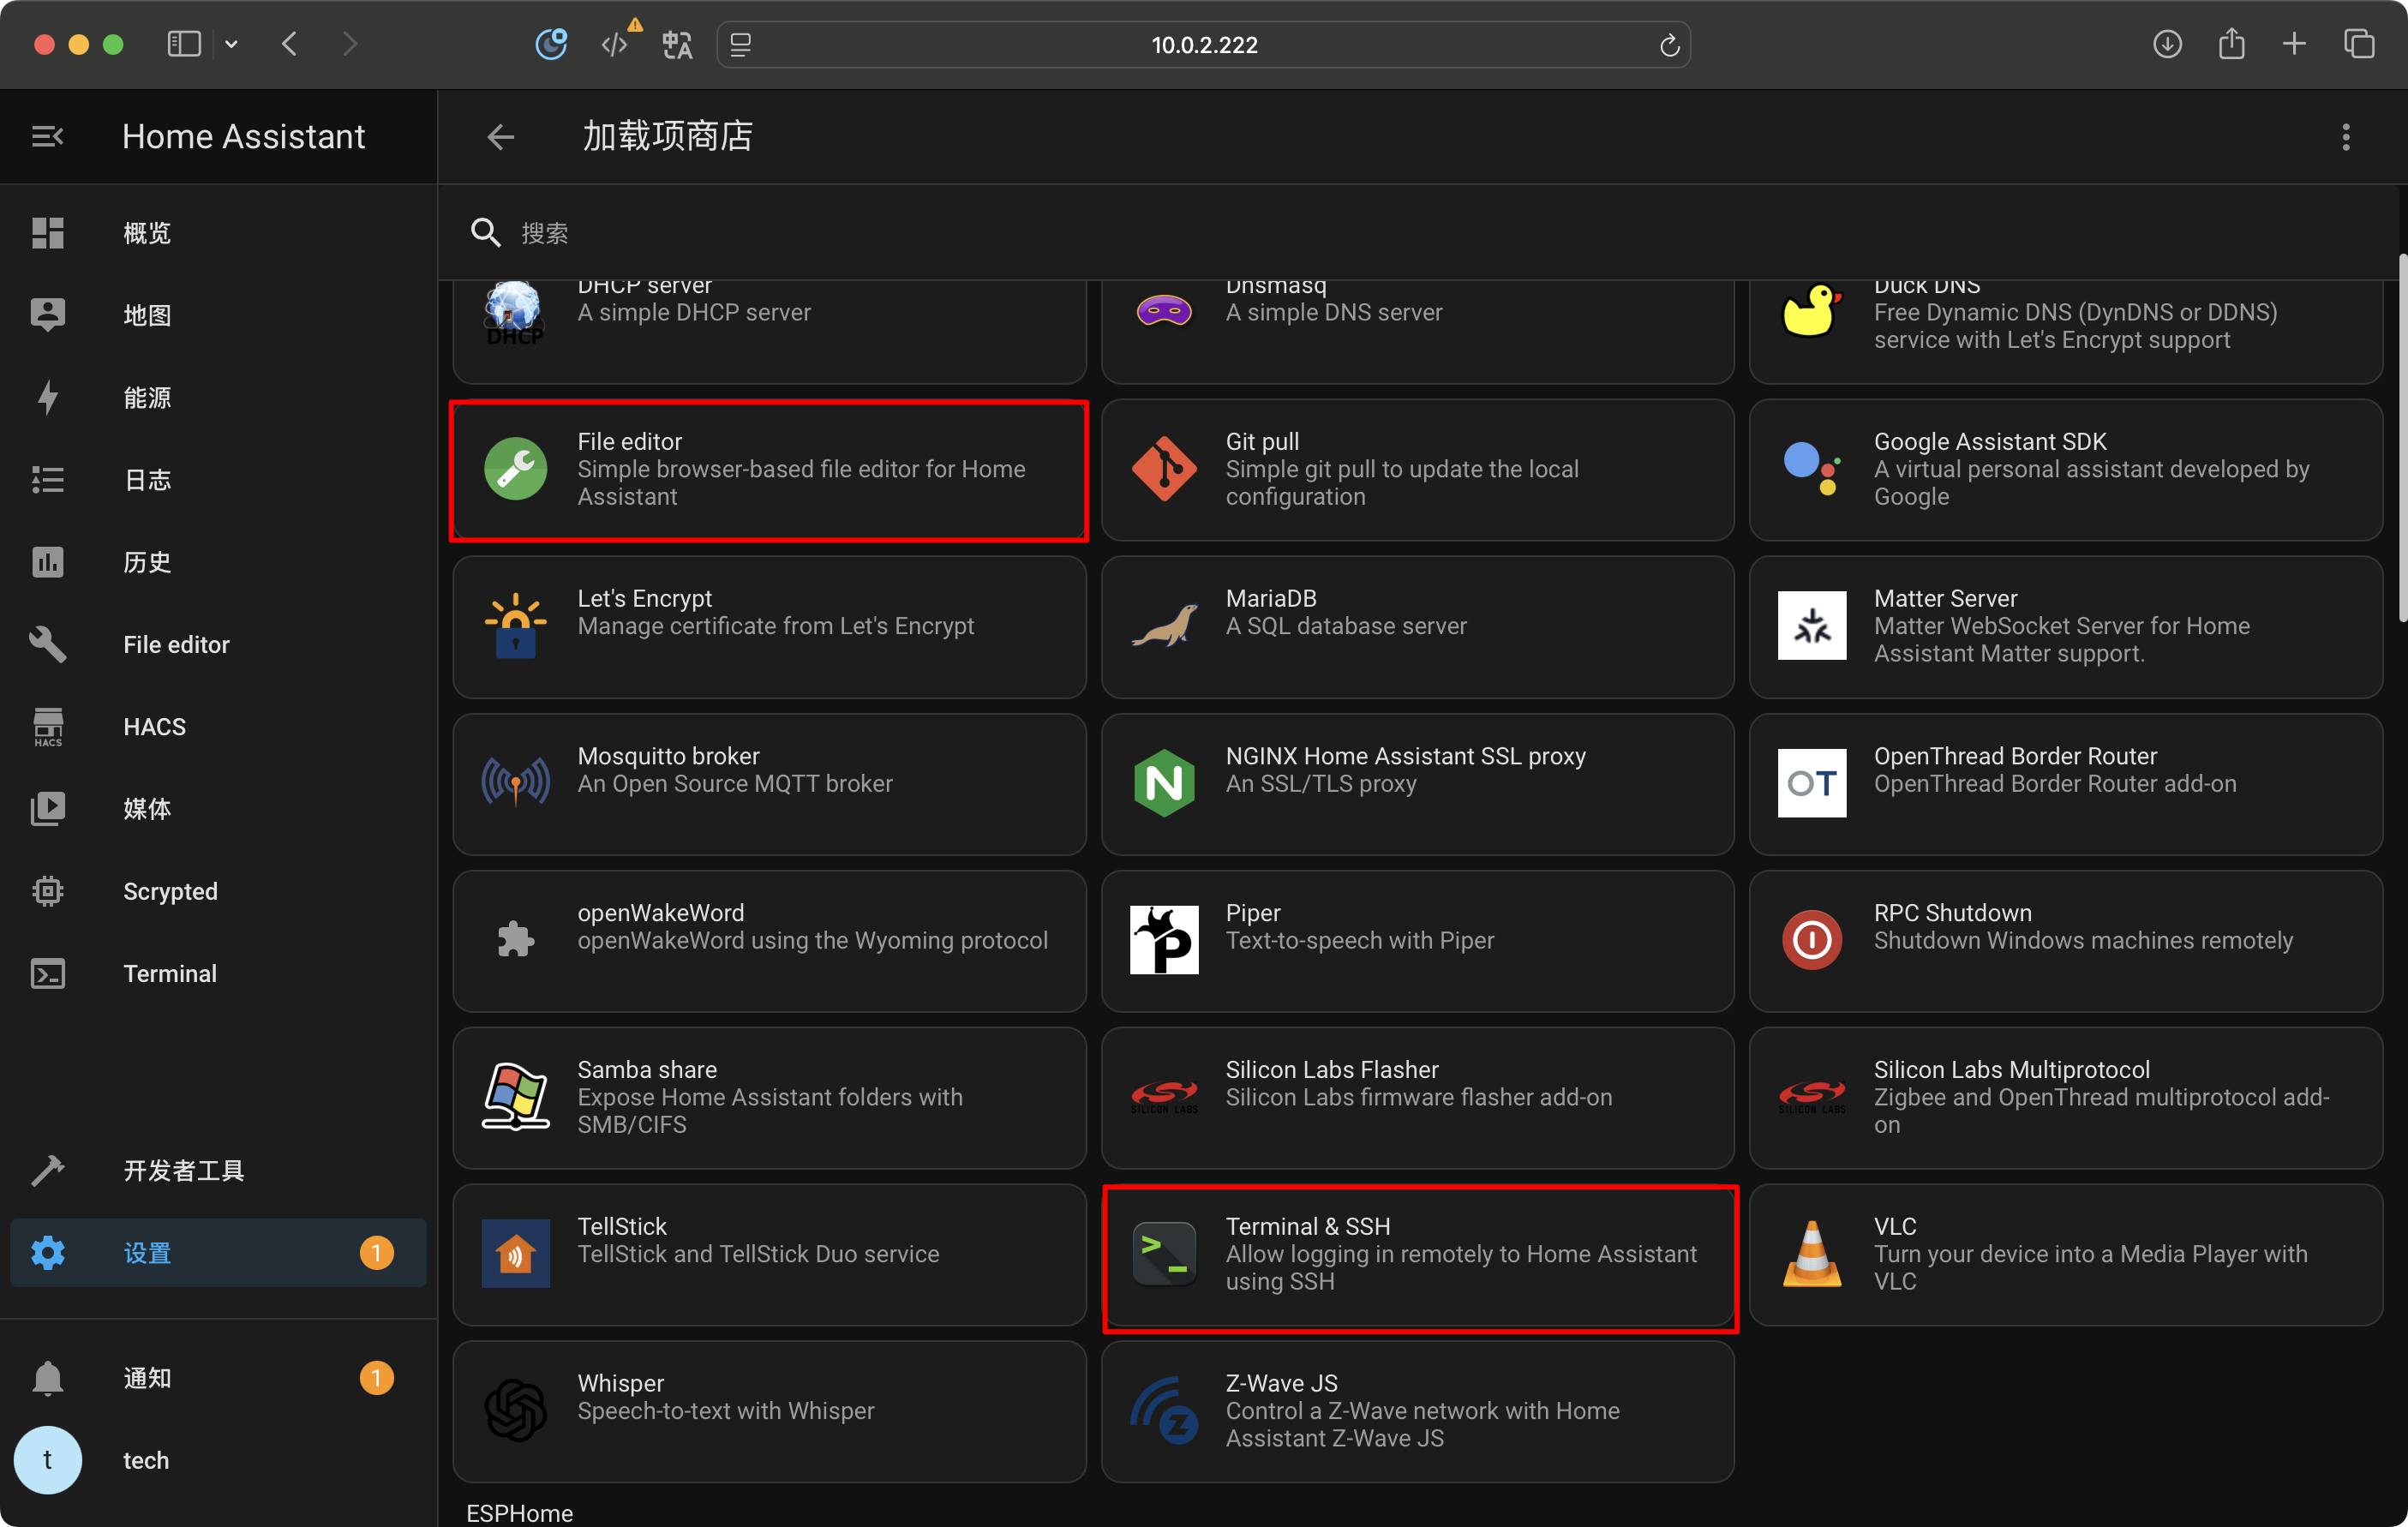Image resolution: width=2408 pixels, height=1527 pixels.
Task: Click the 通知 notification bell icon
Action: pyautogui.click(x=47, y=1378)
